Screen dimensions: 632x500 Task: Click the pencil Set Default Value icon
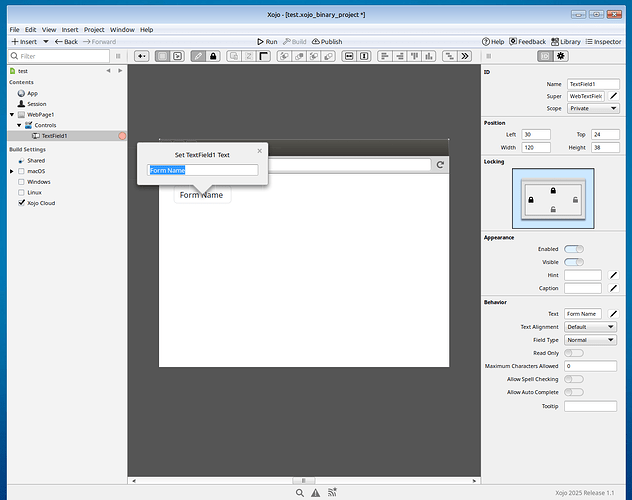[x=198, y=56]
